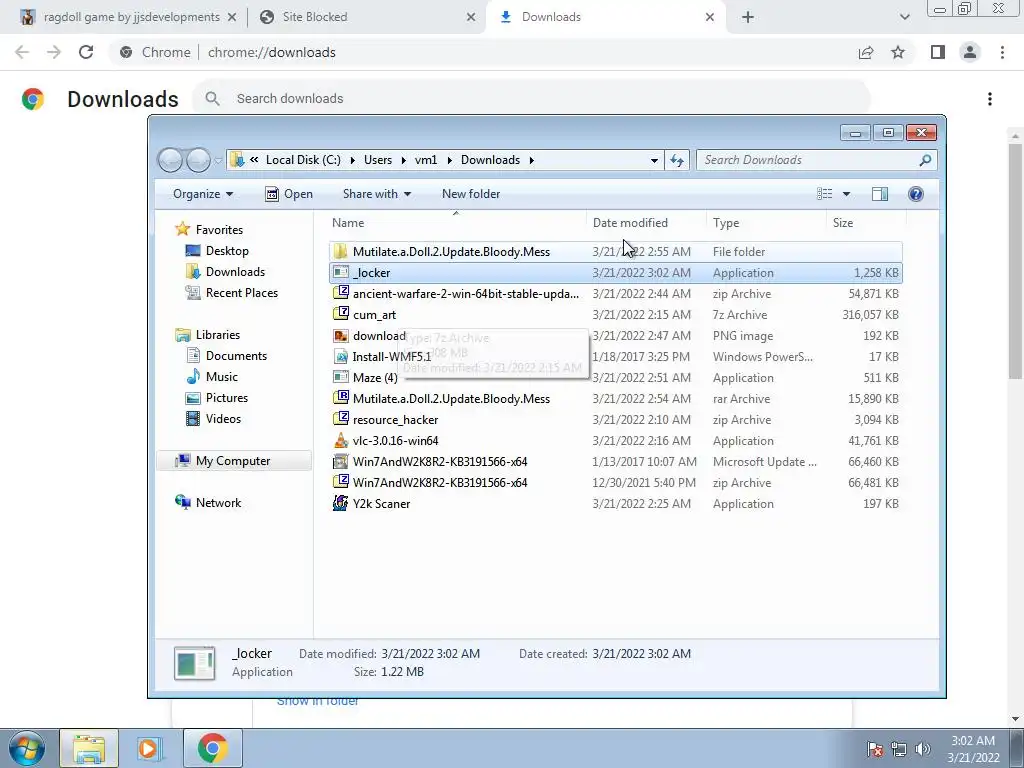The width and height of the screenshot is (1024, 768).
Task: Click the Explorer help question mark icon
Action: tap(916, 194)
